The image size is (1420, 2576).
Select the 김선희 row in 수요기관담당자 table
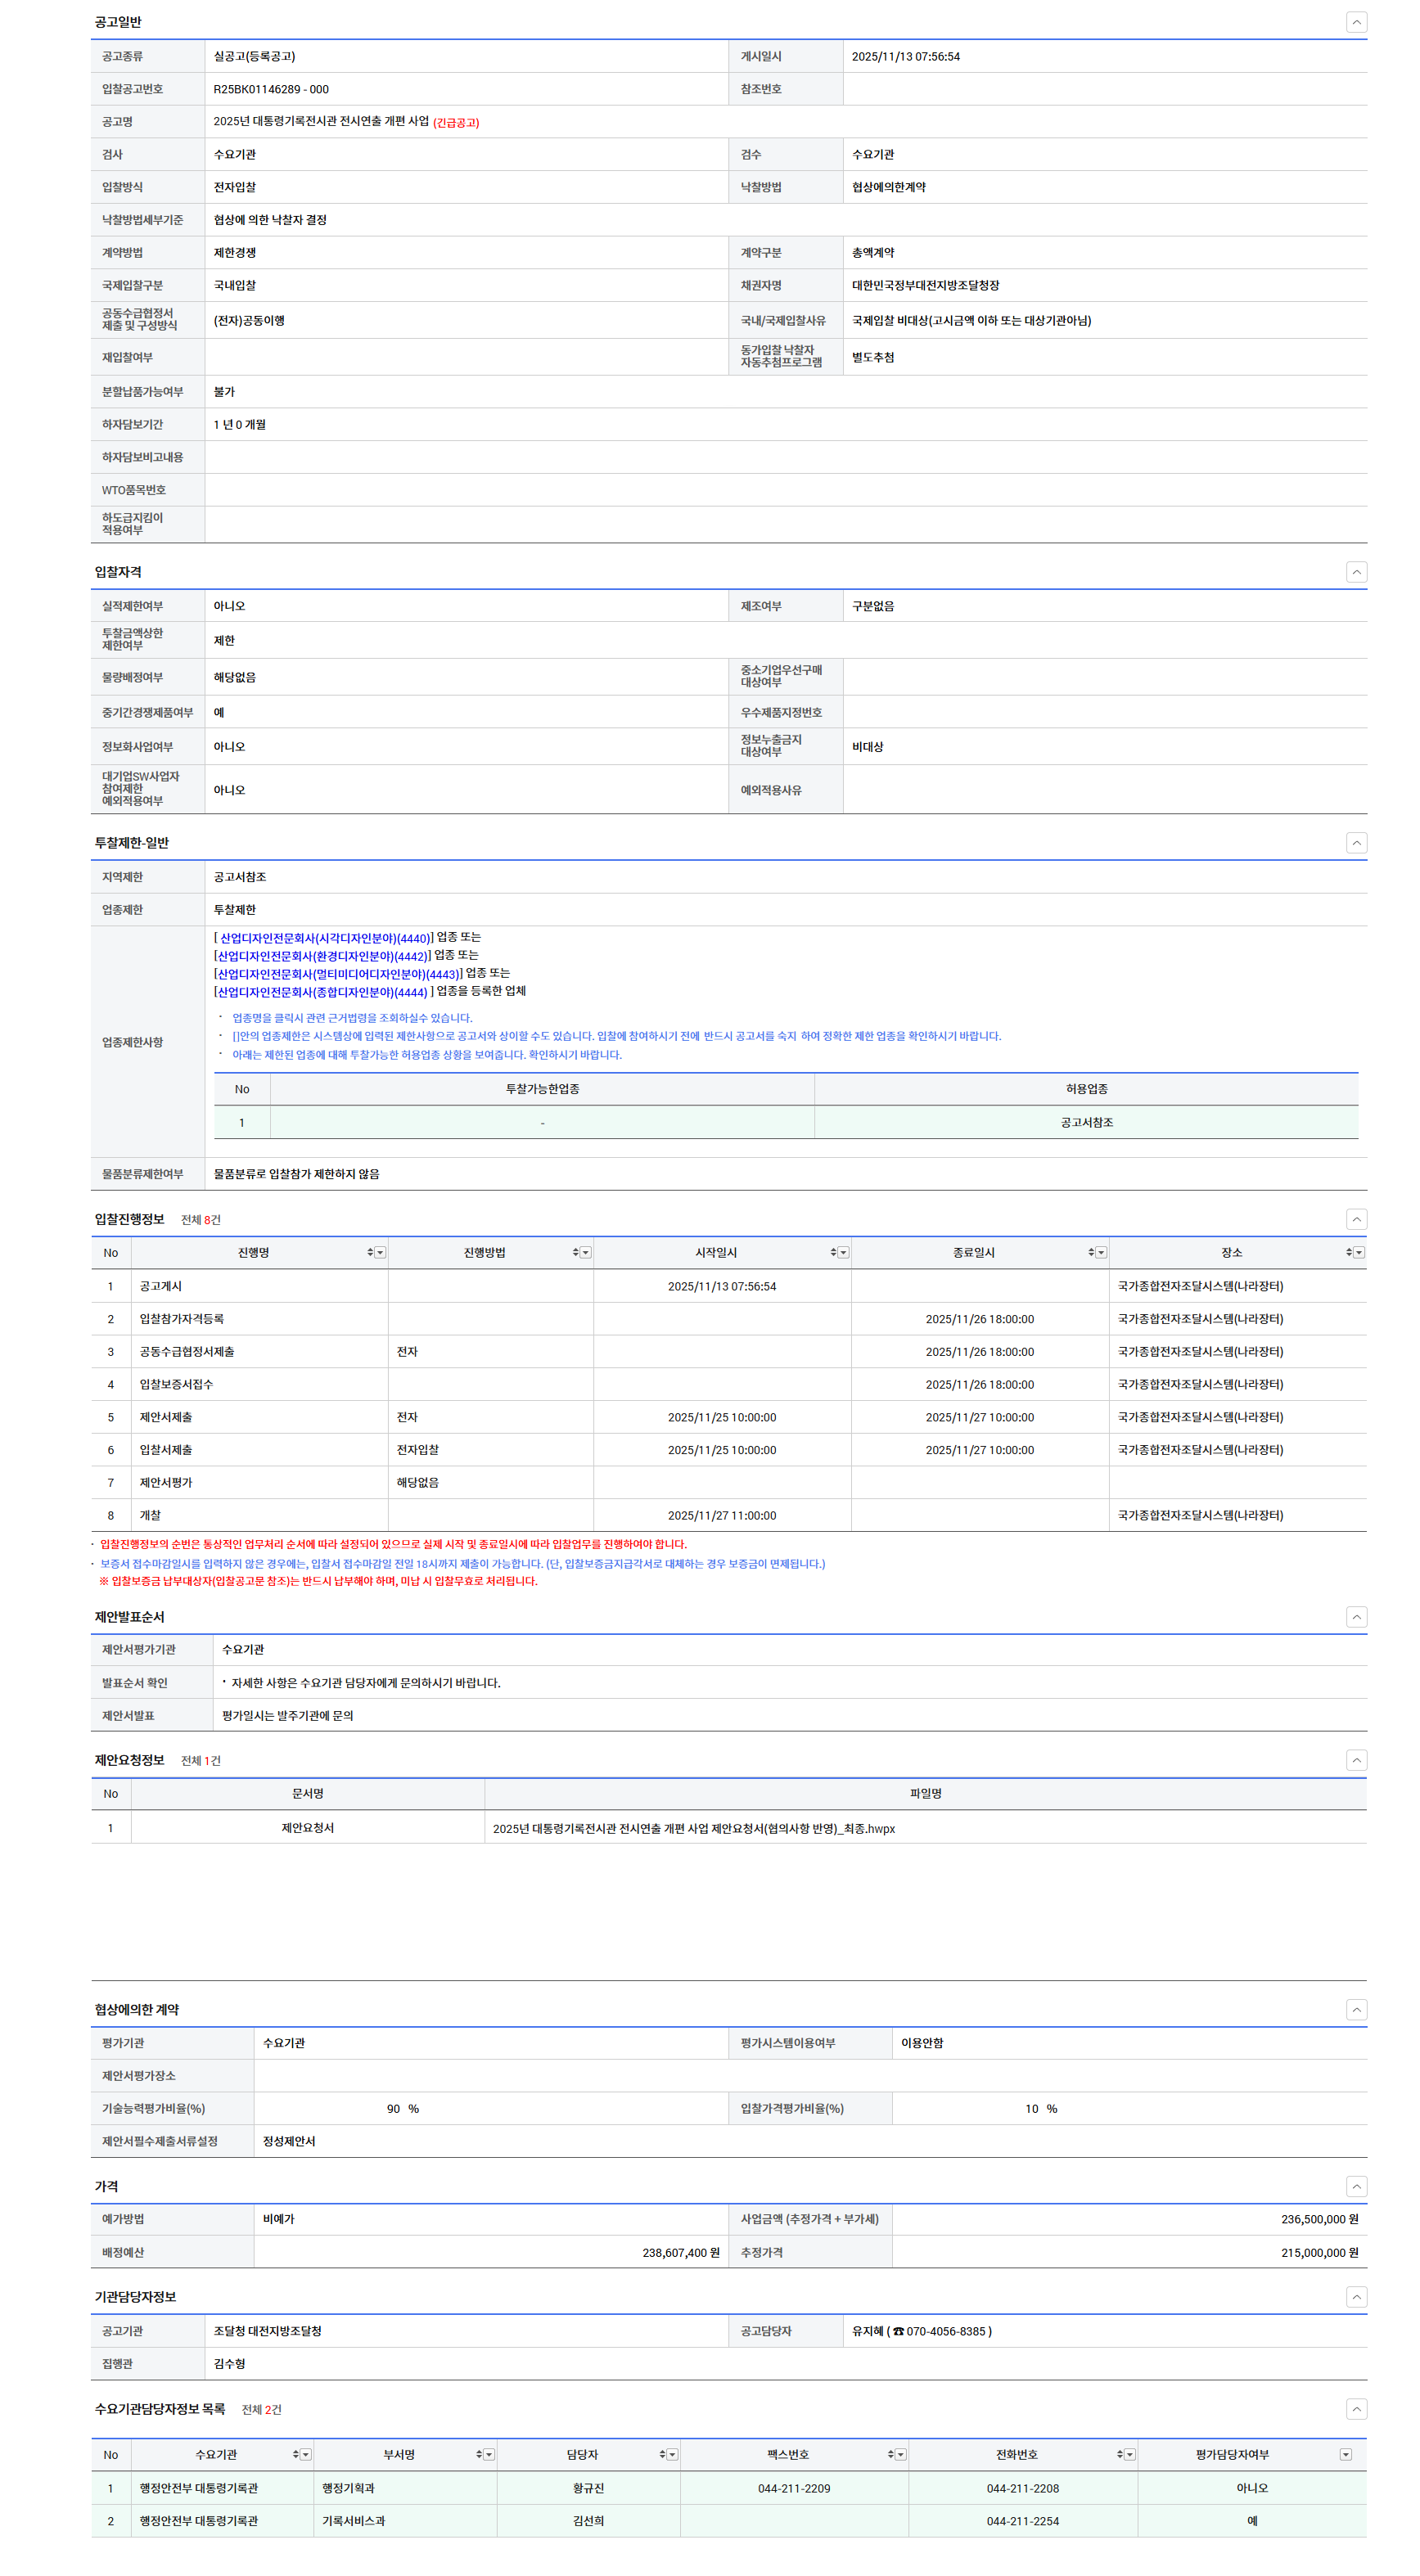point(588,2521)
